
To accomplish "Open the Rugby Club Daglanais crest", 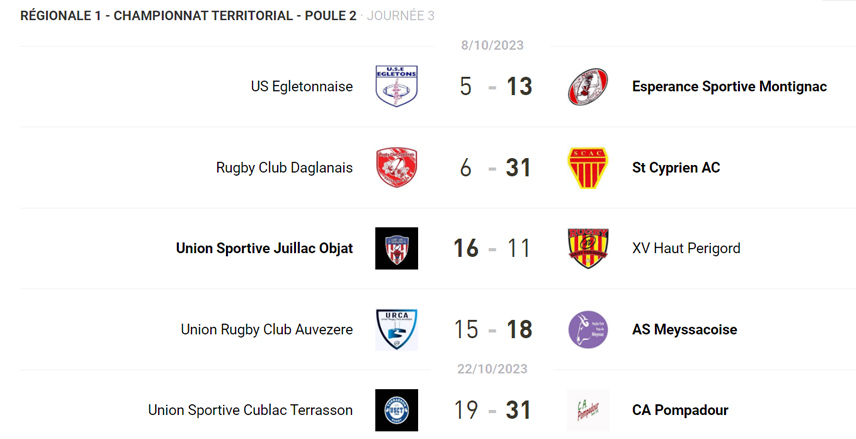I will coord(396,167).
